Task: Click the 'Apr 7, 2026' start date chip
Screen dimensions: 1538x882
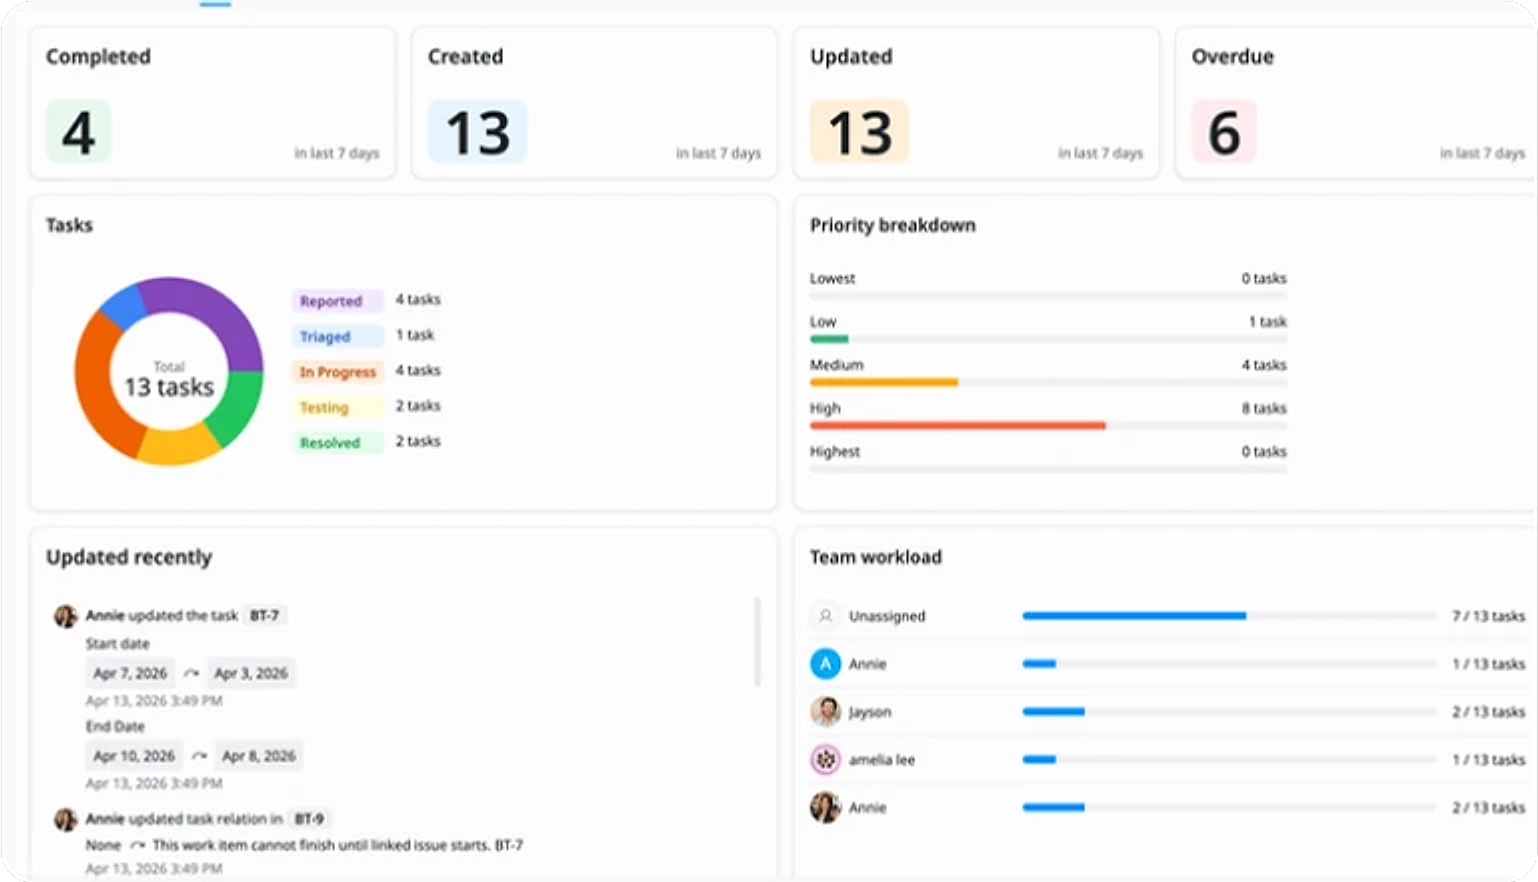Action: point(130,673)
